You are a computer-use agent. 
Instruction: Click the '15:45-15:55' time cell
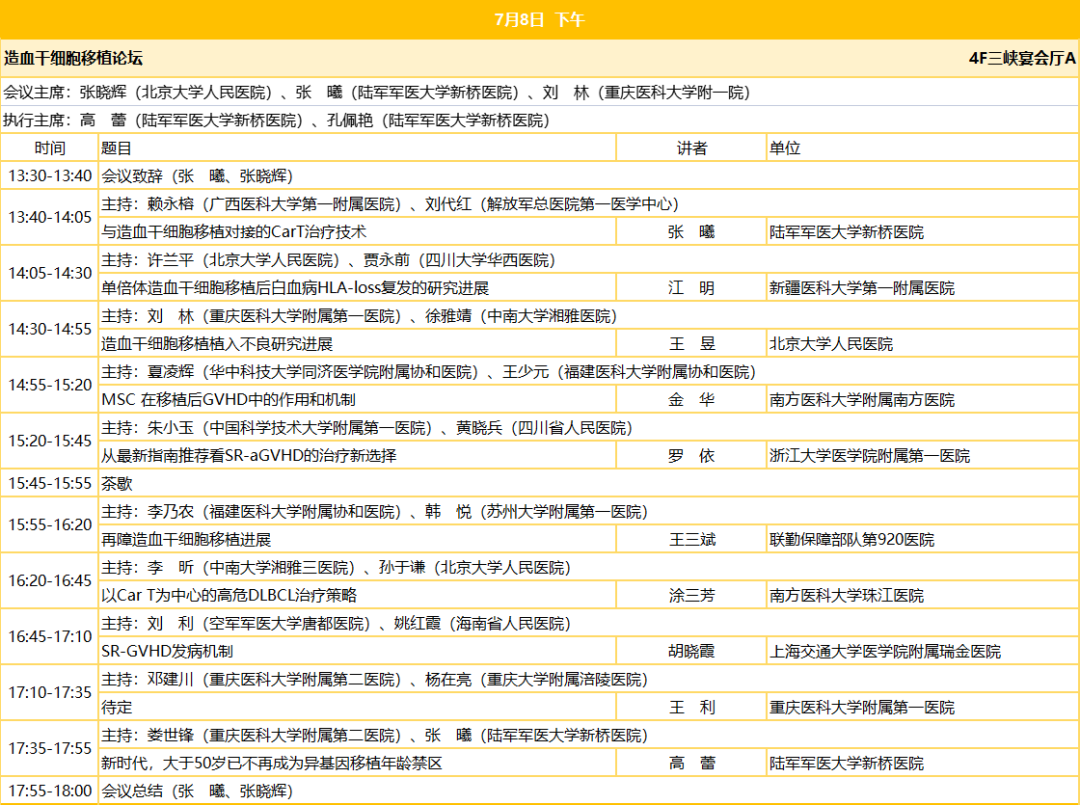(x=50, y=483)
